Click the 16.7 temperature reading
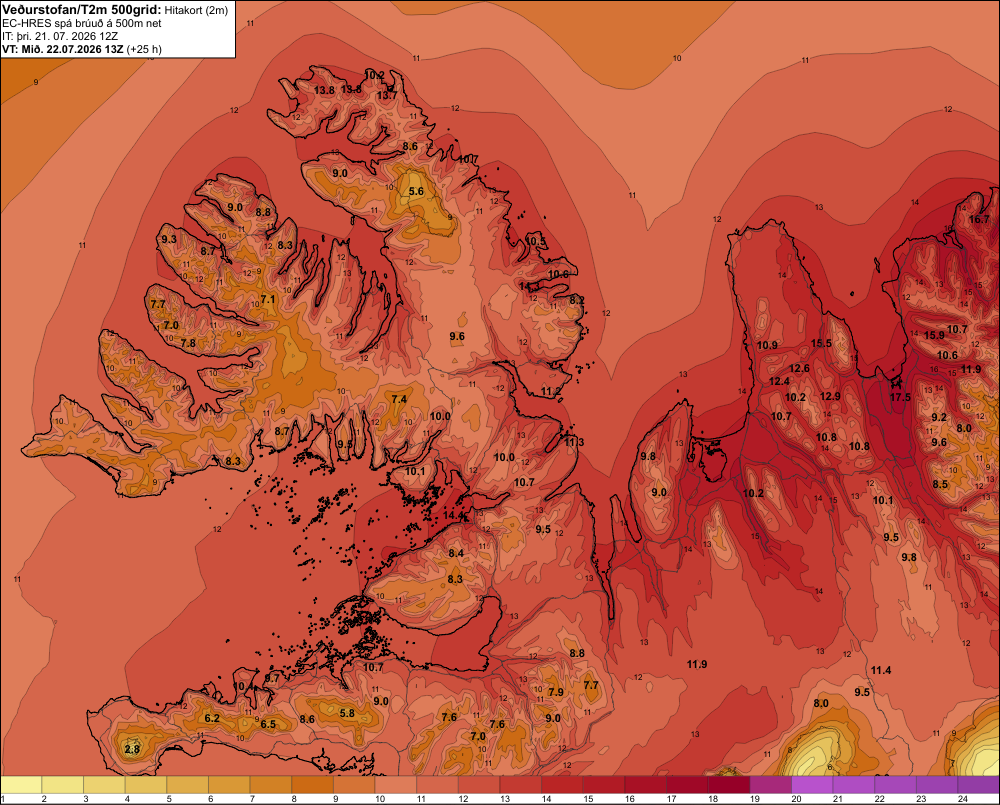Viewport: 1000px width, 805px height. pos(979,219)
